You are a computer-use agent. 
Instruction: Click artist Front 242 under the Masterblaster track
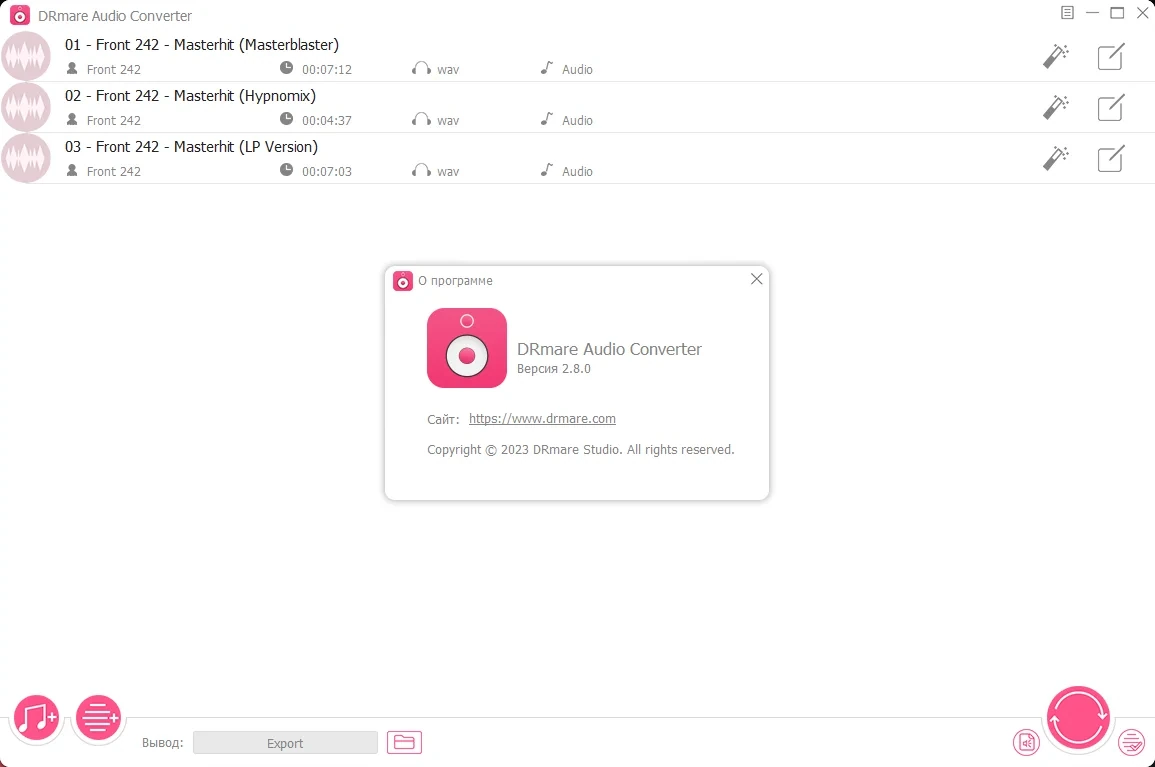click(113, 69)
